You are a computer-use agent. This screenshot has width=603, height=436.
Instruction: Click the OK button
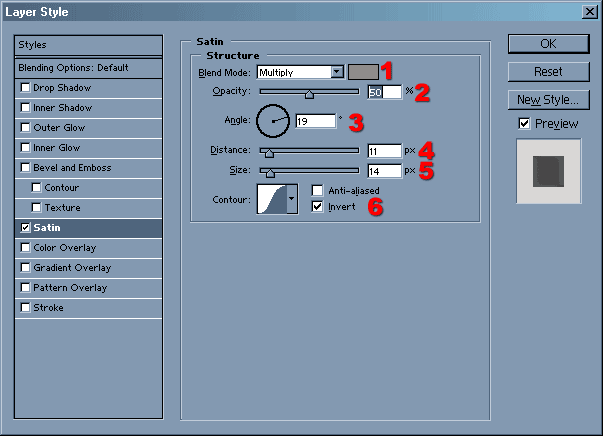pos(548,44)
